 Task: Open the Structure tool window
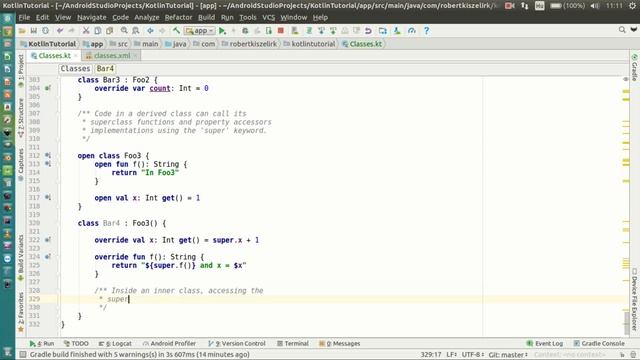pos(21,118)
